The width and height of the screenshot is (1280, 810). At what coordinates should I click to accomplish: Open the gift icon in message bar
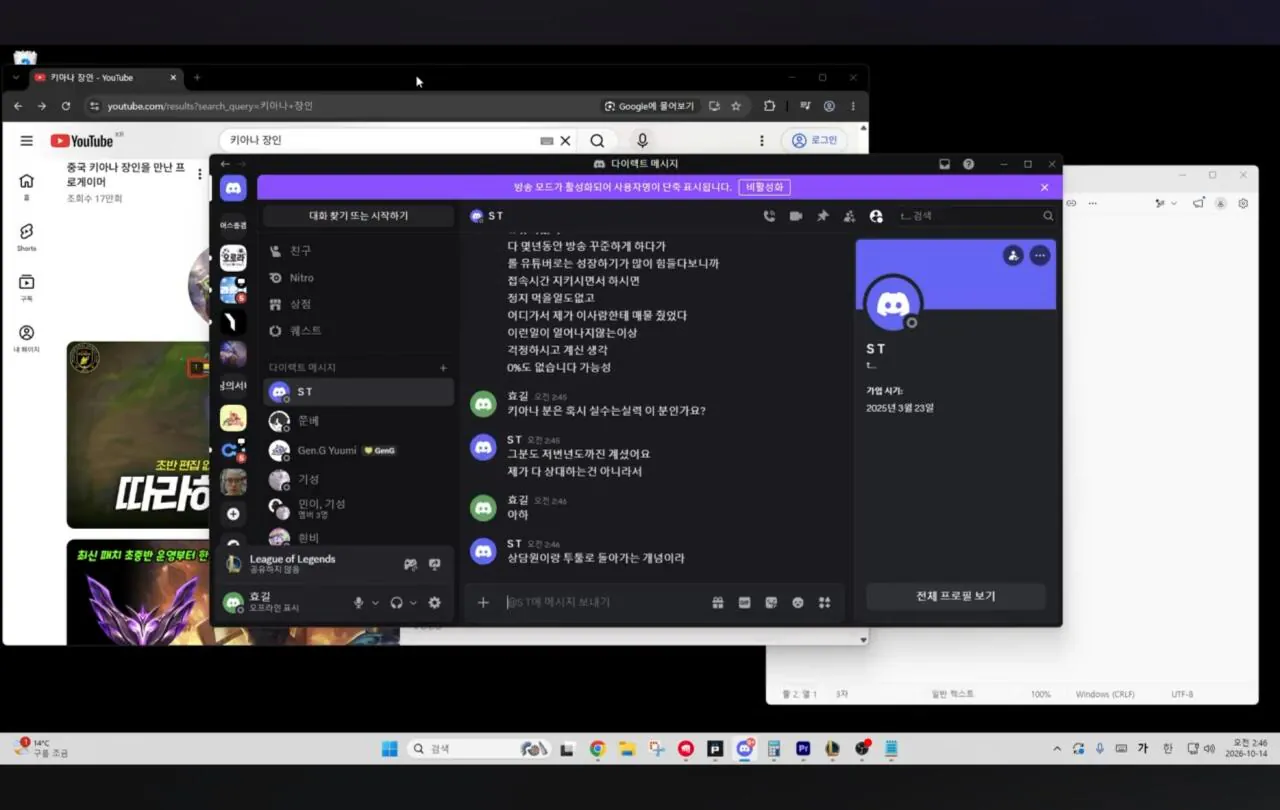tap(717, 602)
